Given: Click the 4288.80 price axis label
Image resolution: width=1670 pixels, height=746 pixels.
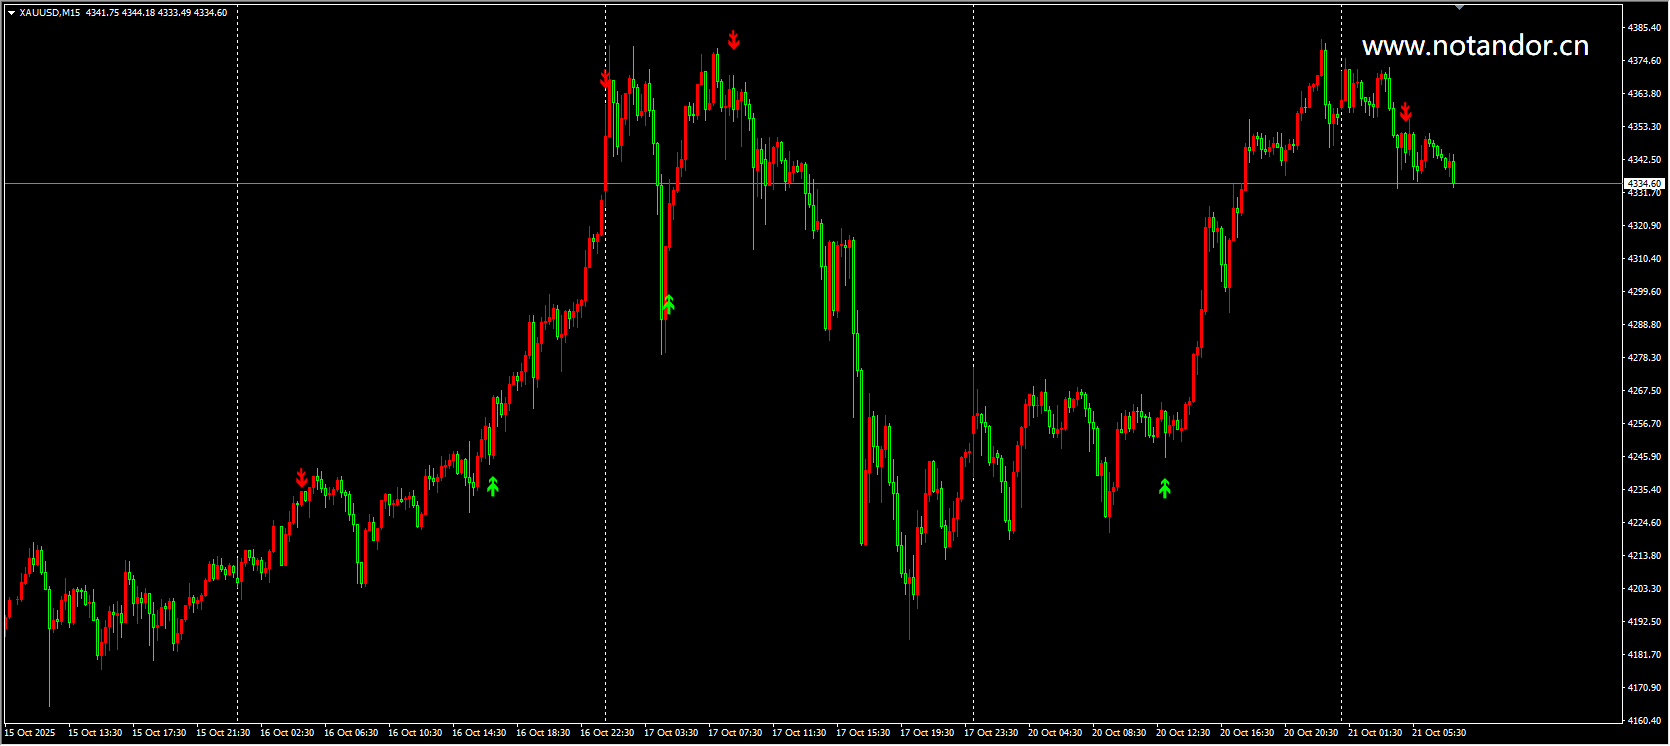Looking at the screenshot, I should click(x=1645, y=325).
